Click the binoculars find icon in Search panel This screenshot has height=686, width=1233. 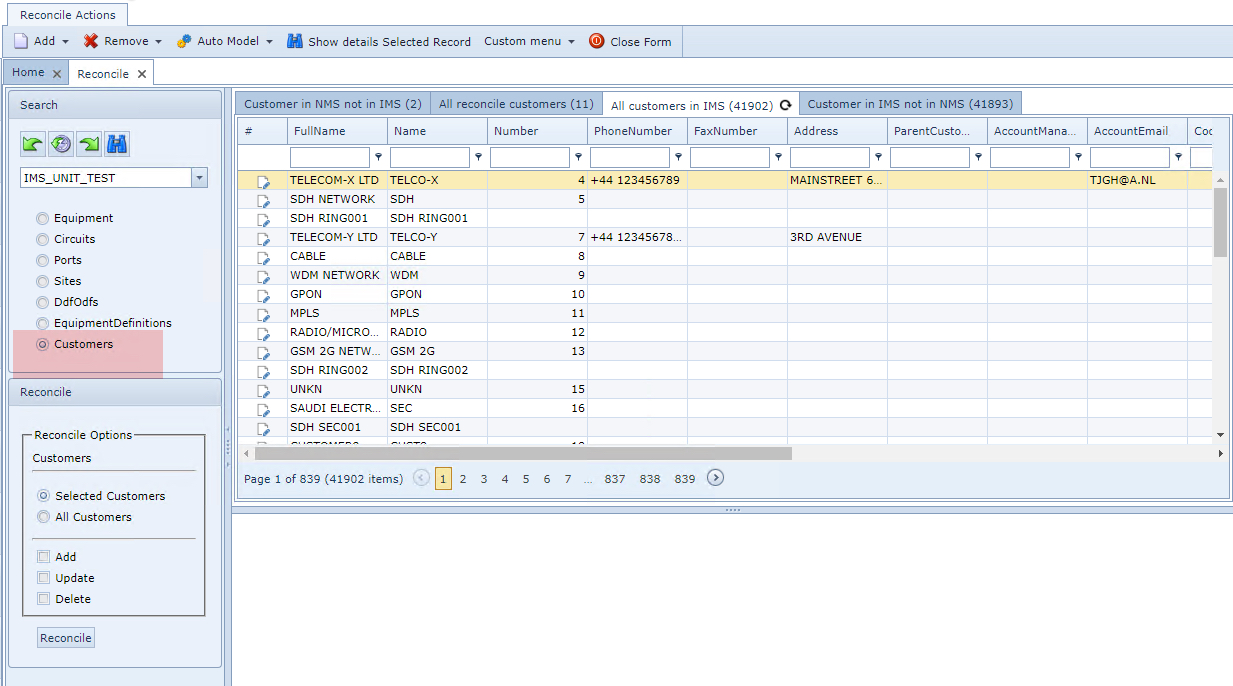pos(117,145)
